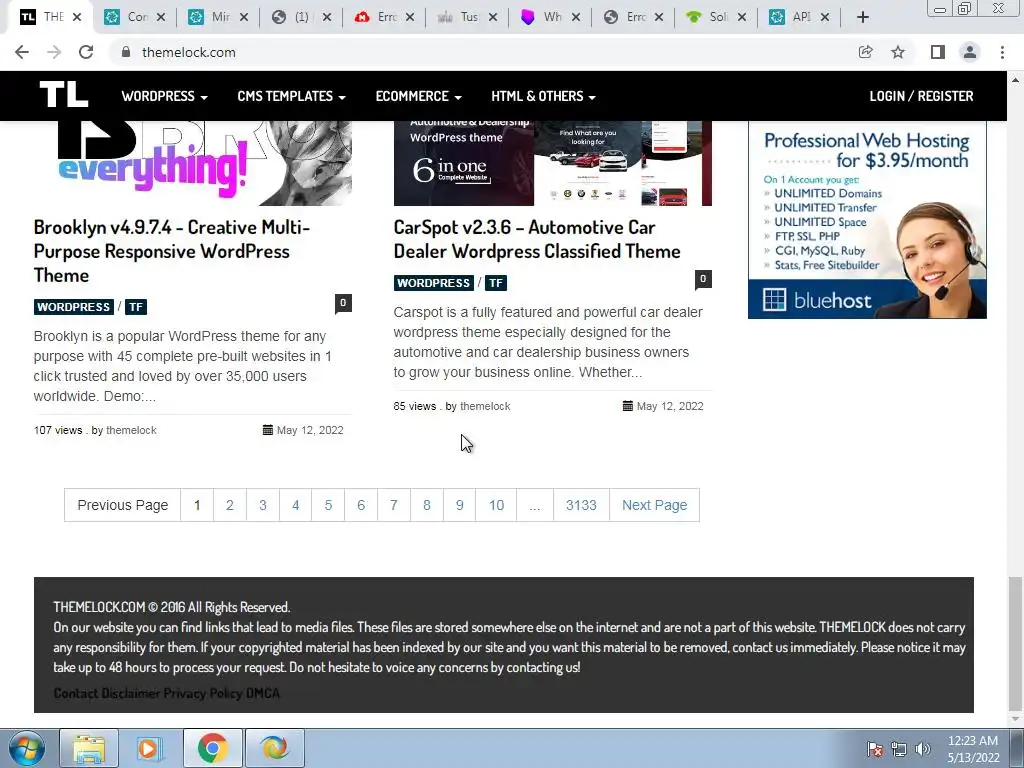Click the share page icon in address bar
The image size is (1024, 768).
pyautogui.click(x=865, y=52)
